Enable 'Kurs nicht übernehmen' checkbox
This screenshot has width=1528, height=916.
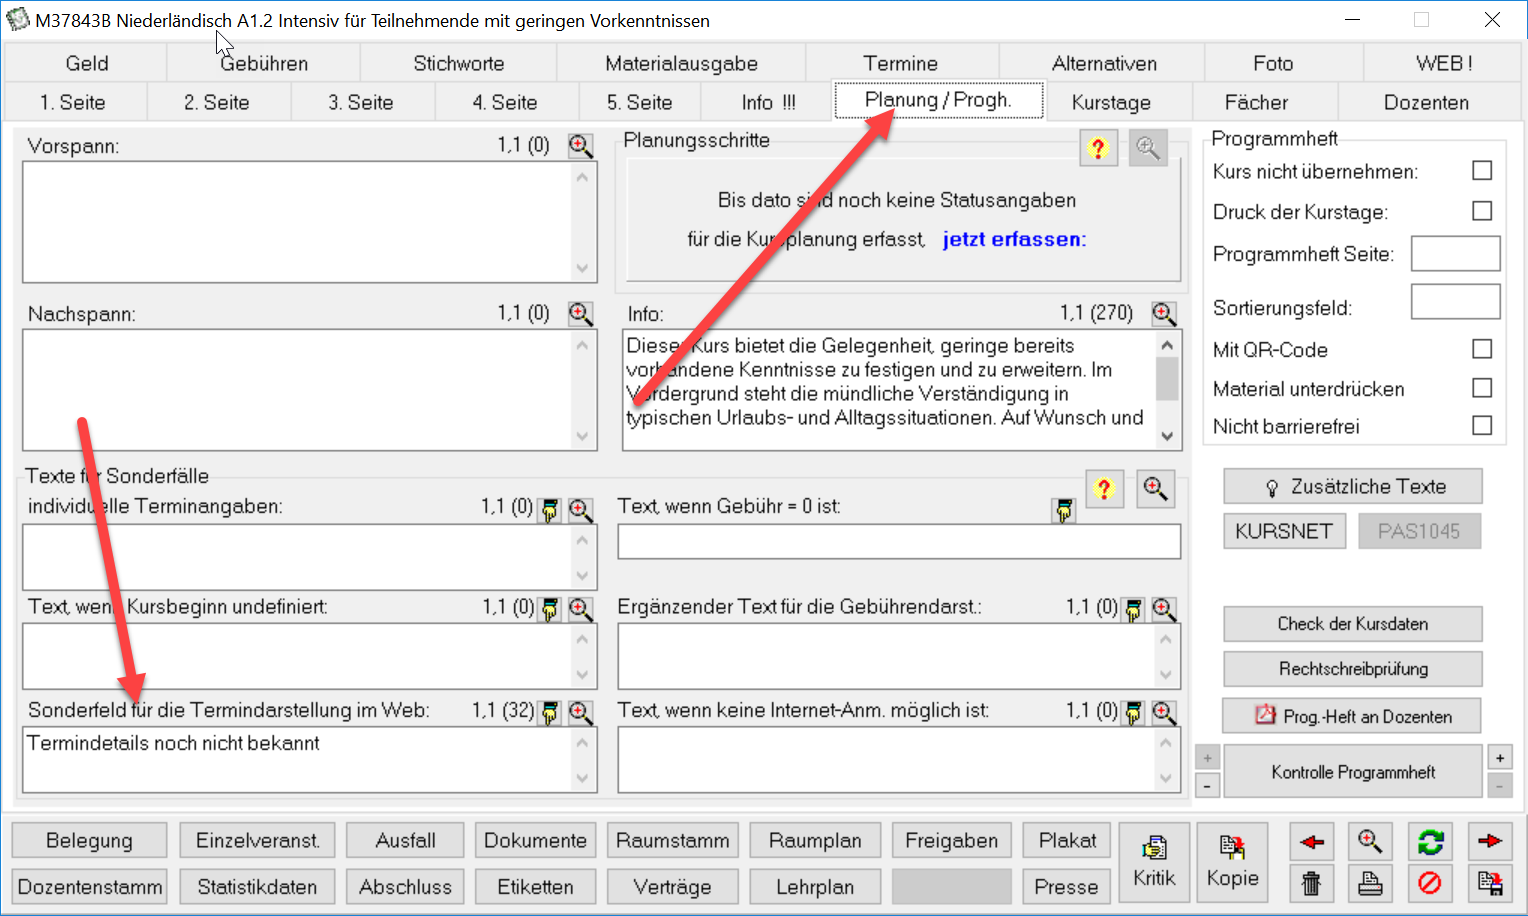point(1482,171)
